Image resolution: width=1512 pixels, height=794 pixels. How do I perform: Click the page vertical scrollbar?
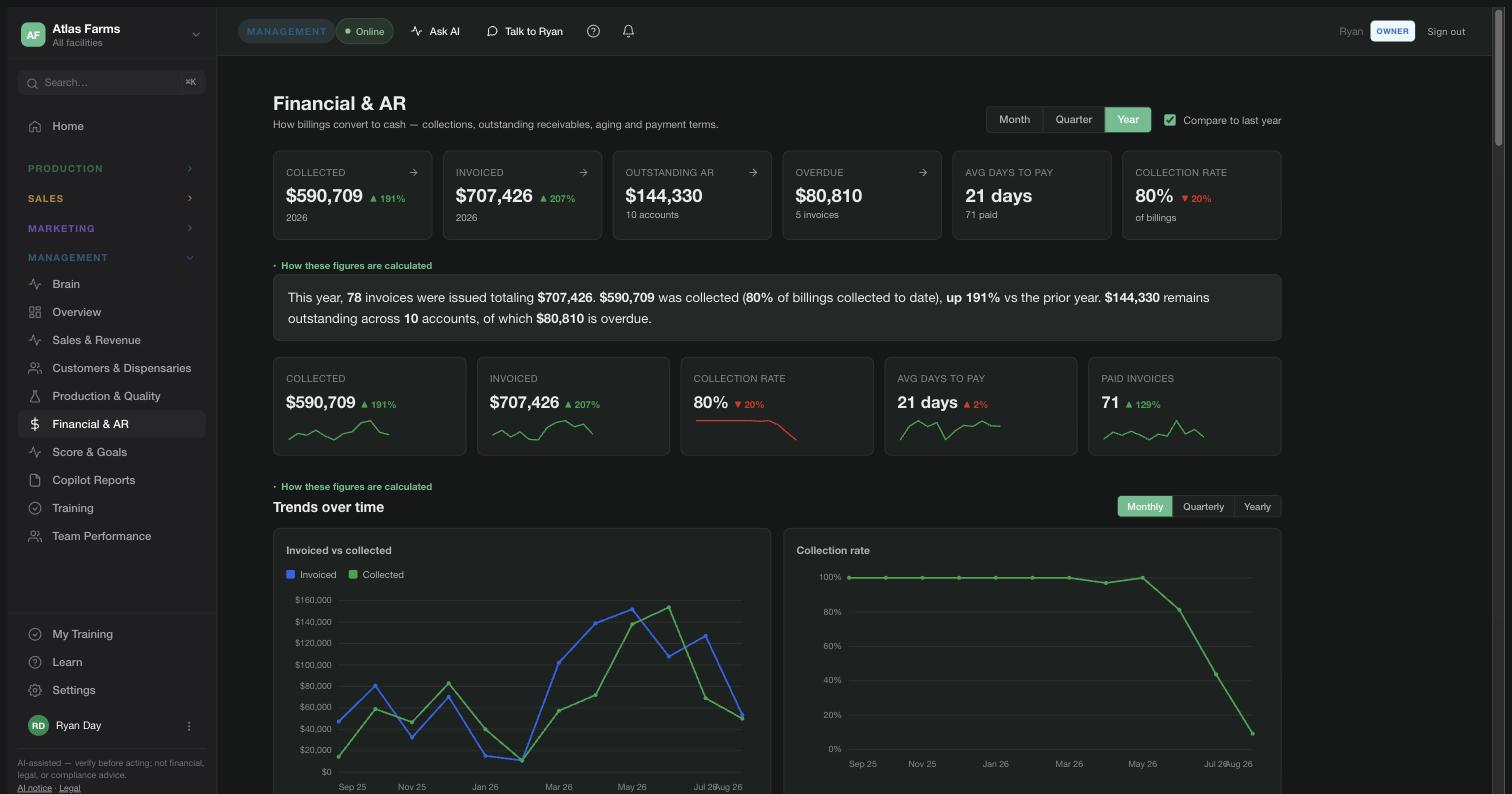click(1498, 80)
